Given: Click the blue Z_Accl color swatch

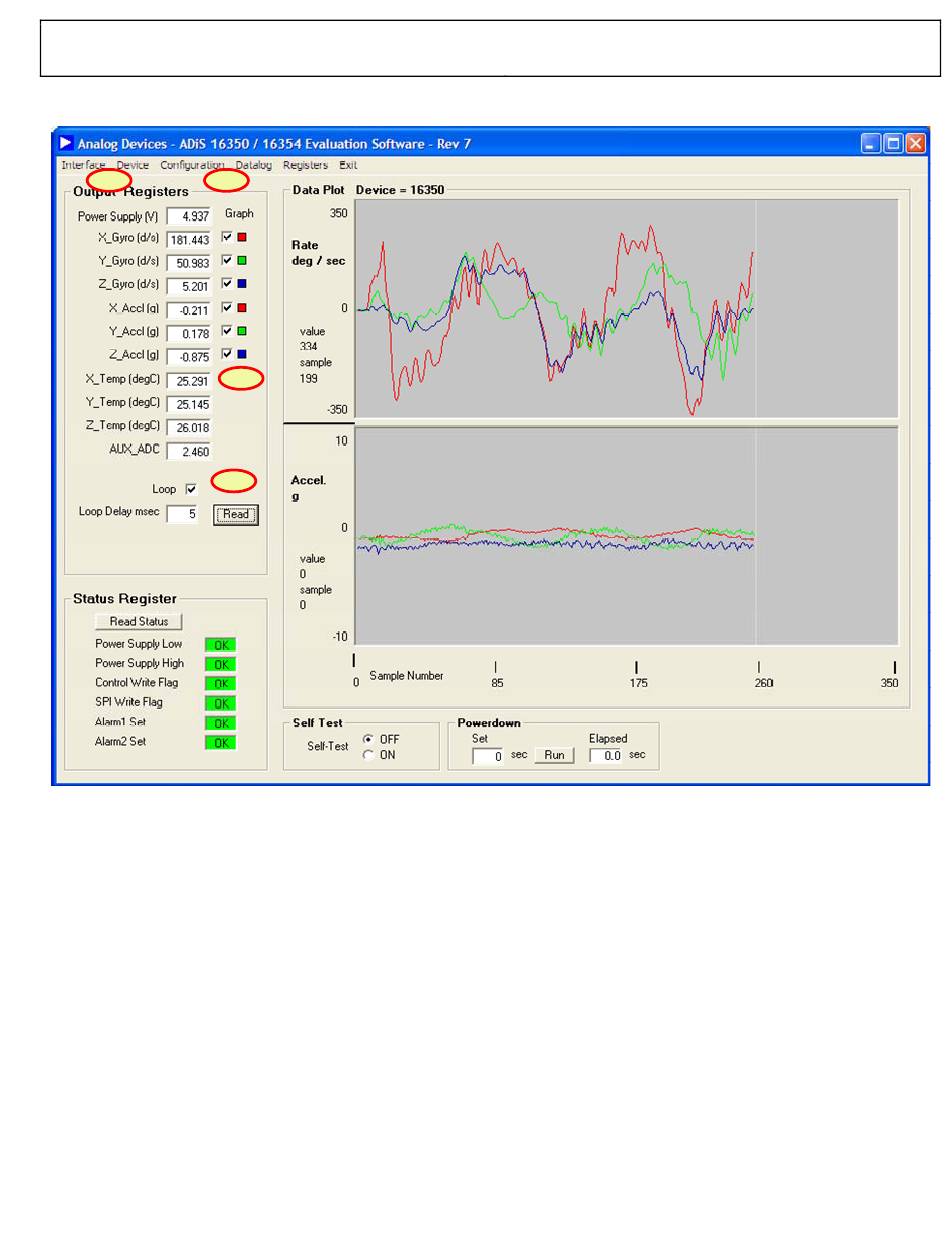Looking at the screenshot, I should [242, 353].
